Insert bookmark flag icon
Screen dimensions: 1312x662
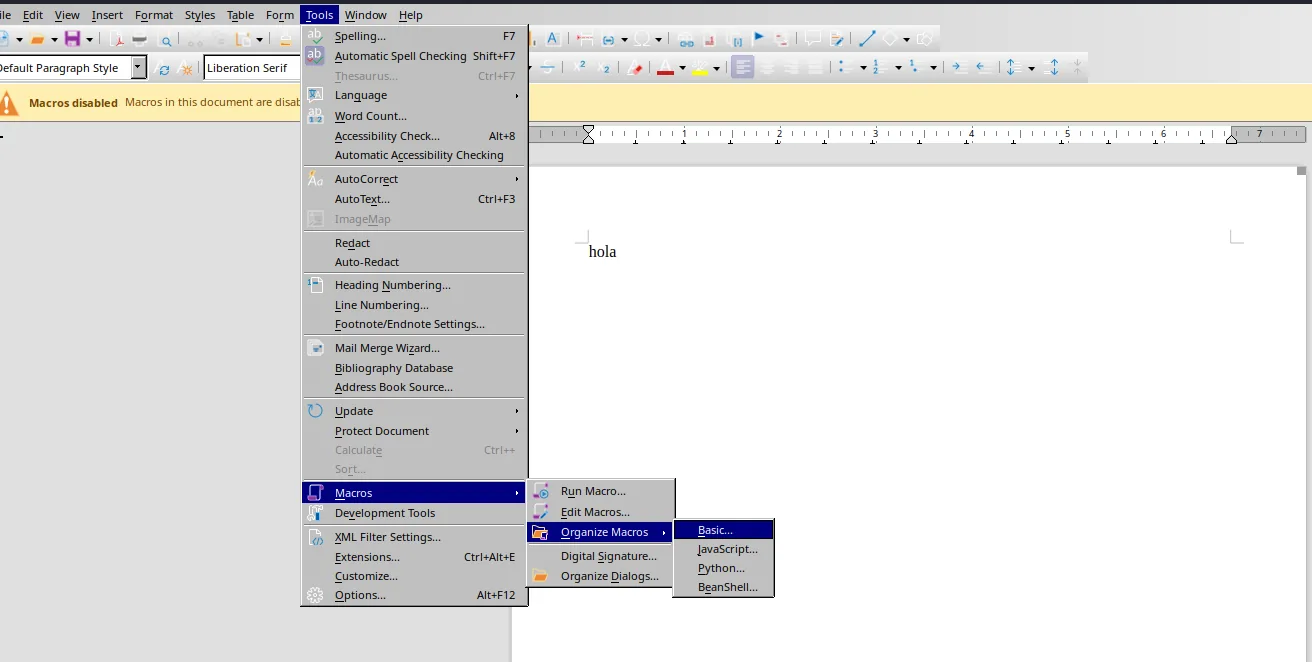[759, 38]
